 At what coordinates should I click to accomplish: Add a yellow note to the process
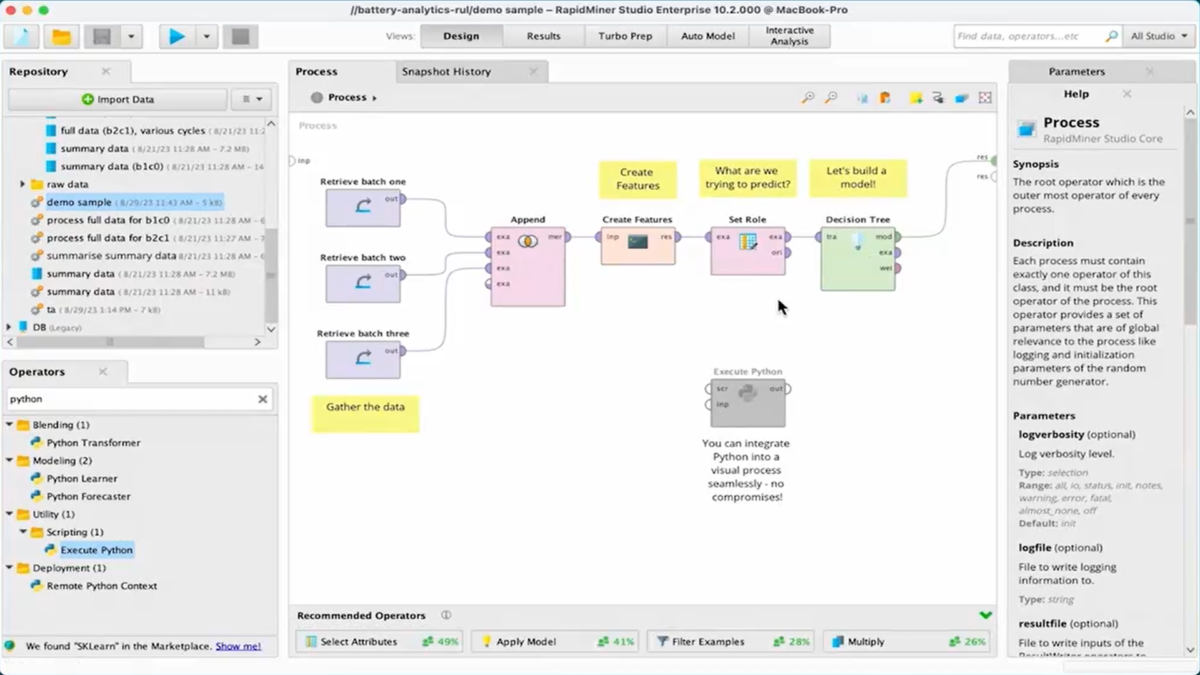(x=915, y=97)
